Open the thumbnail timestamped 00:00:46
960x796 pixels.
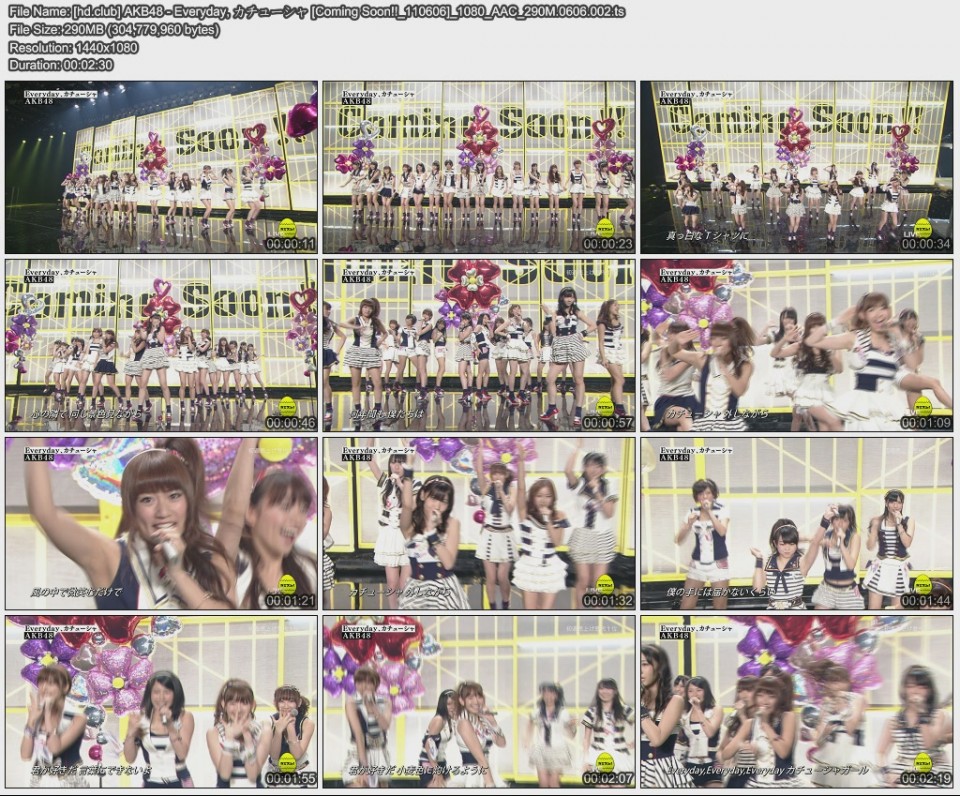tap(161, 345)
